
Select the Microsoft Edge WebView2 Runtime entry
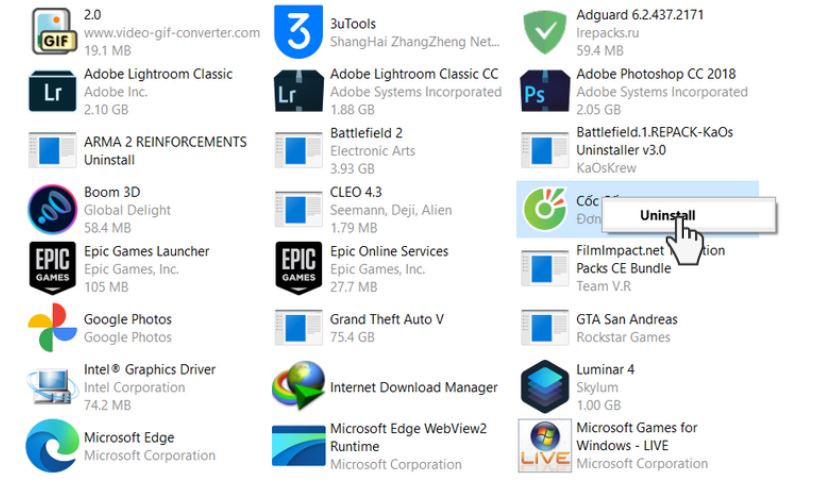(408, 437)
